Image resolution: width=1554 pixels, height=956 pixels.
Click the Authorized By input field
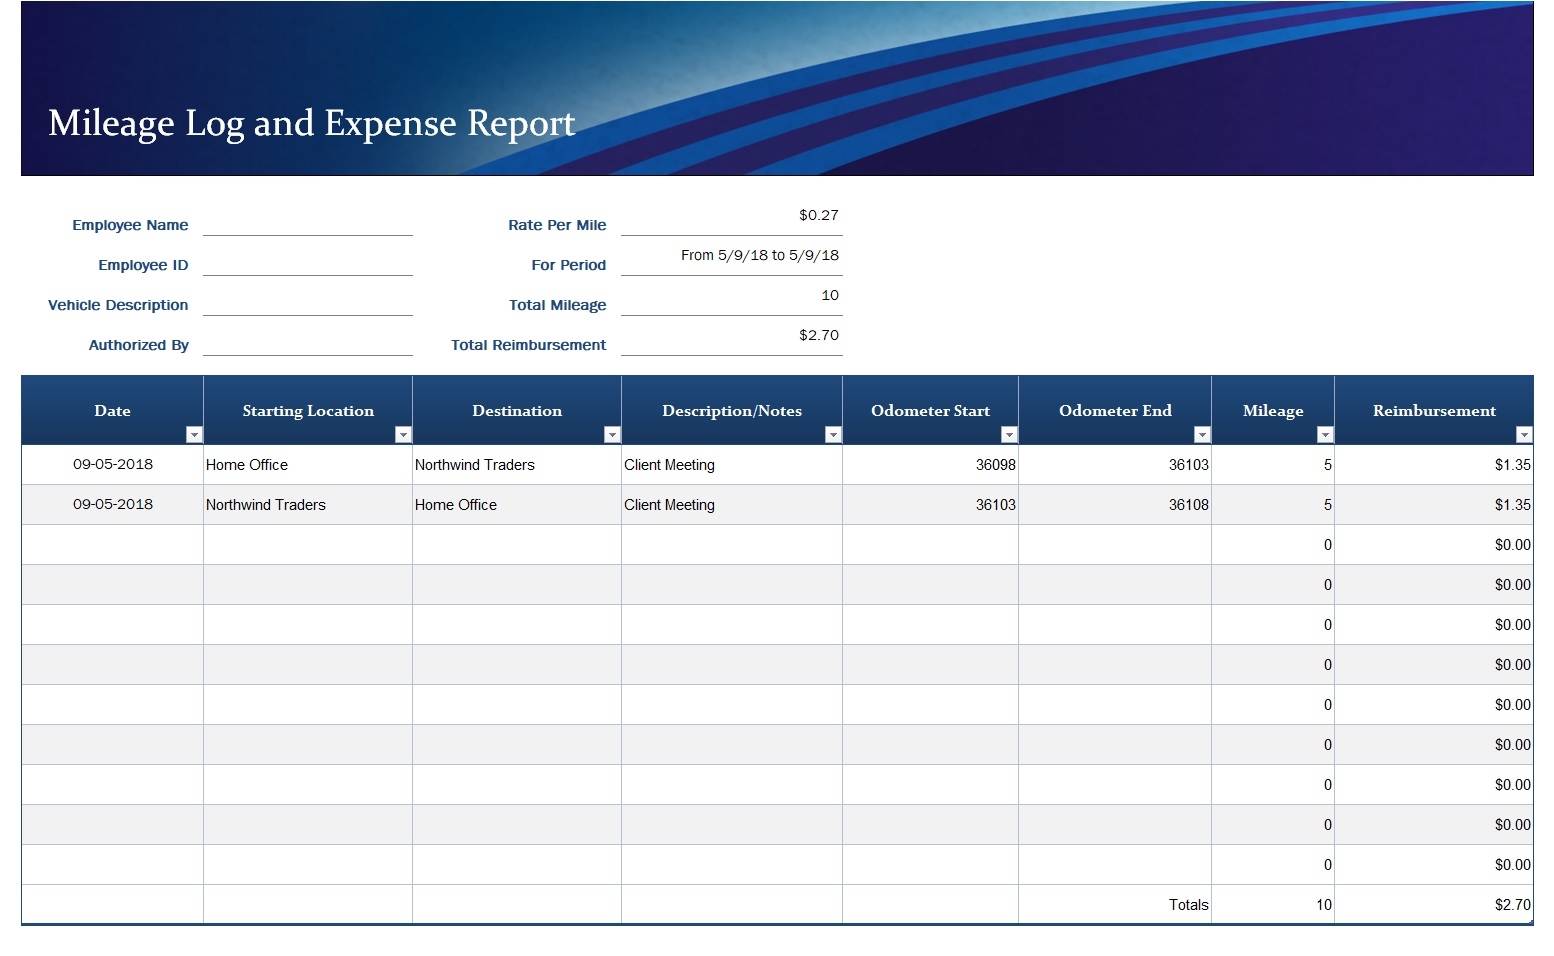pos(307,348)
